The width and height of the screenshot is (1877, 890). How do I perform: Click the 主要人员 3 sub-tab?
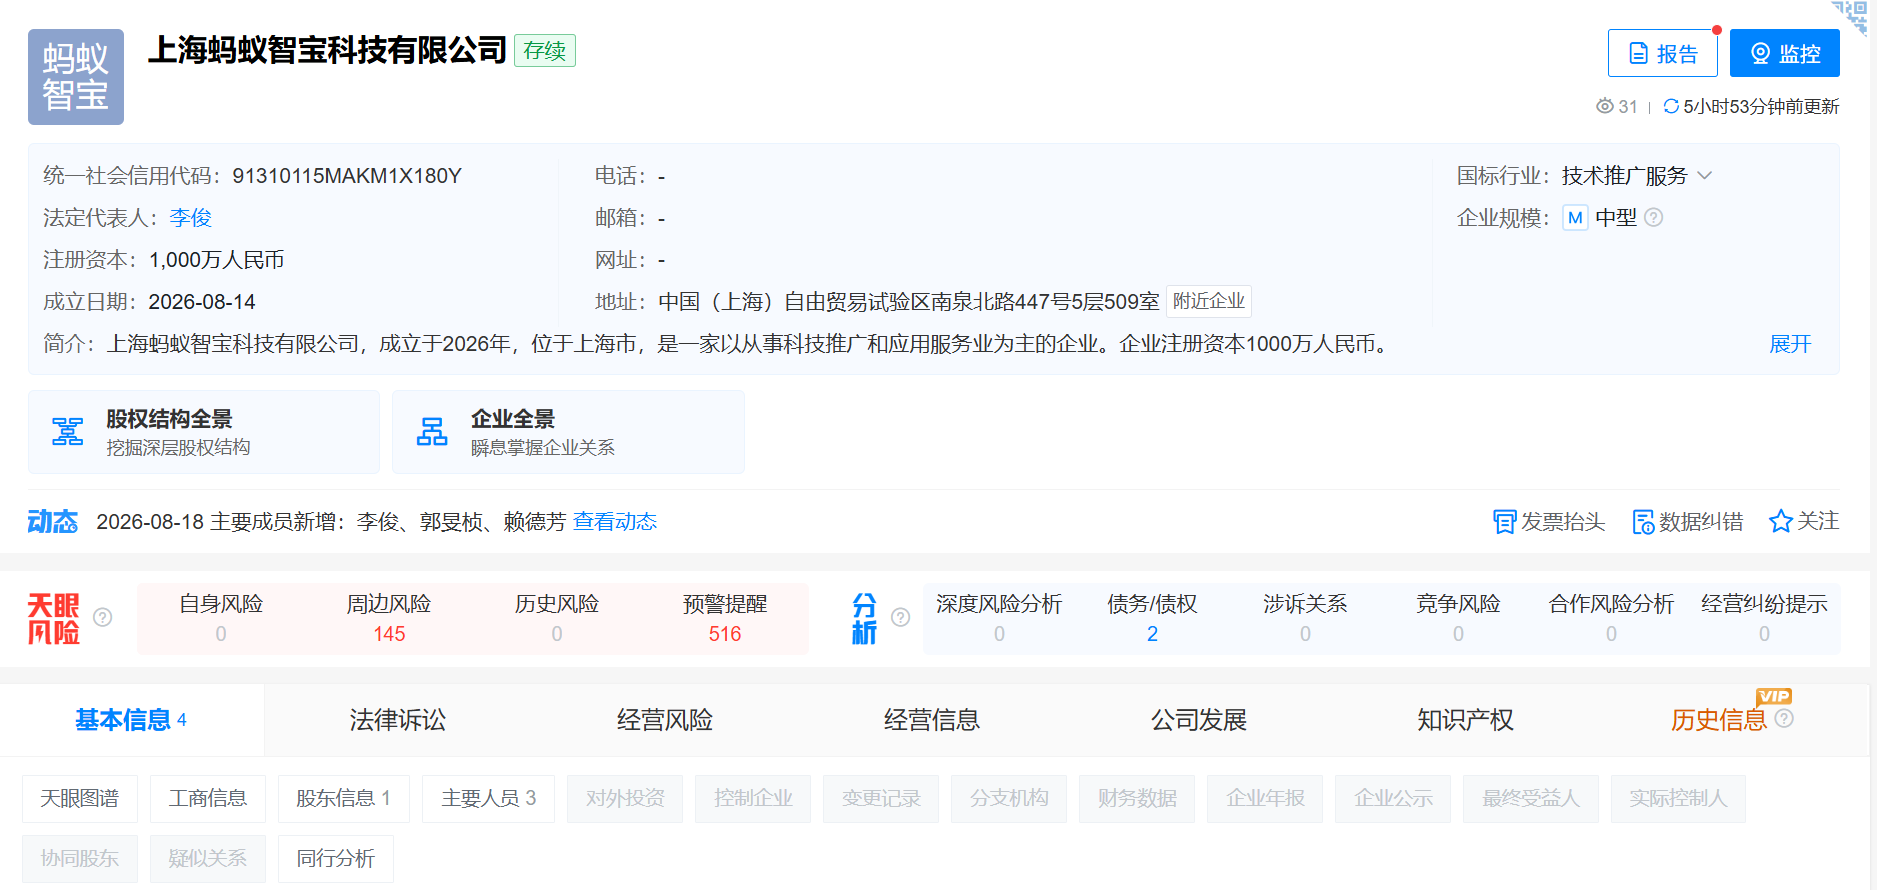pyautogui.click(x=488, y=798)
